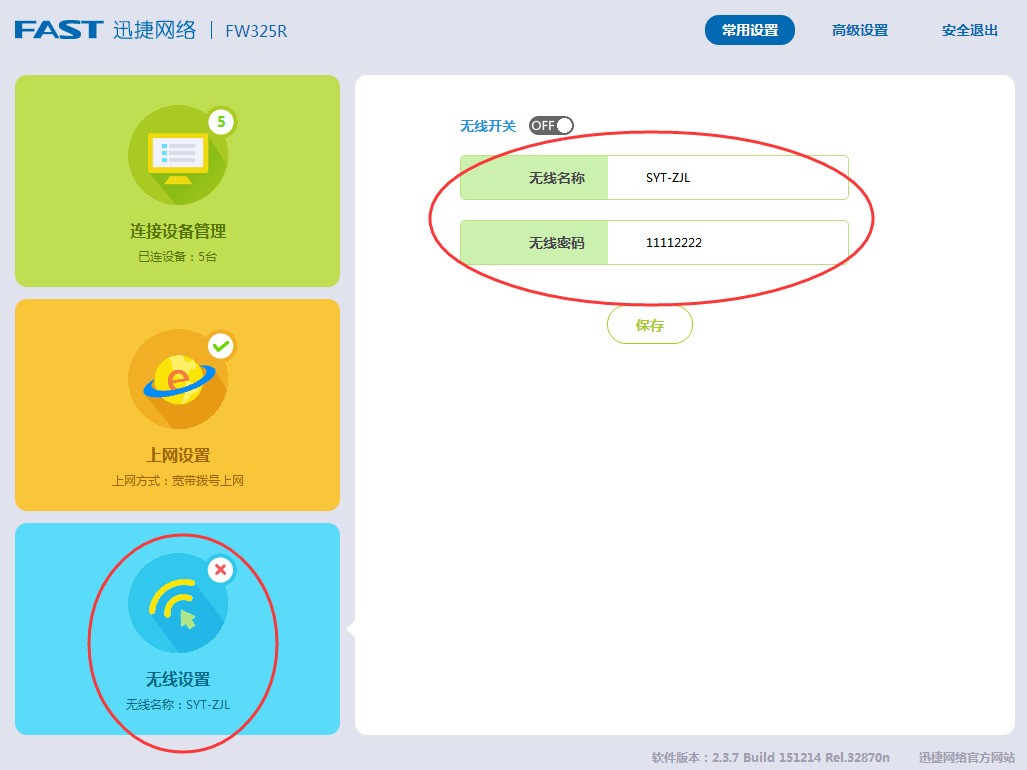Click the device count badge showing 5
Screen dimensions: 1027x770
click(221, 122)
